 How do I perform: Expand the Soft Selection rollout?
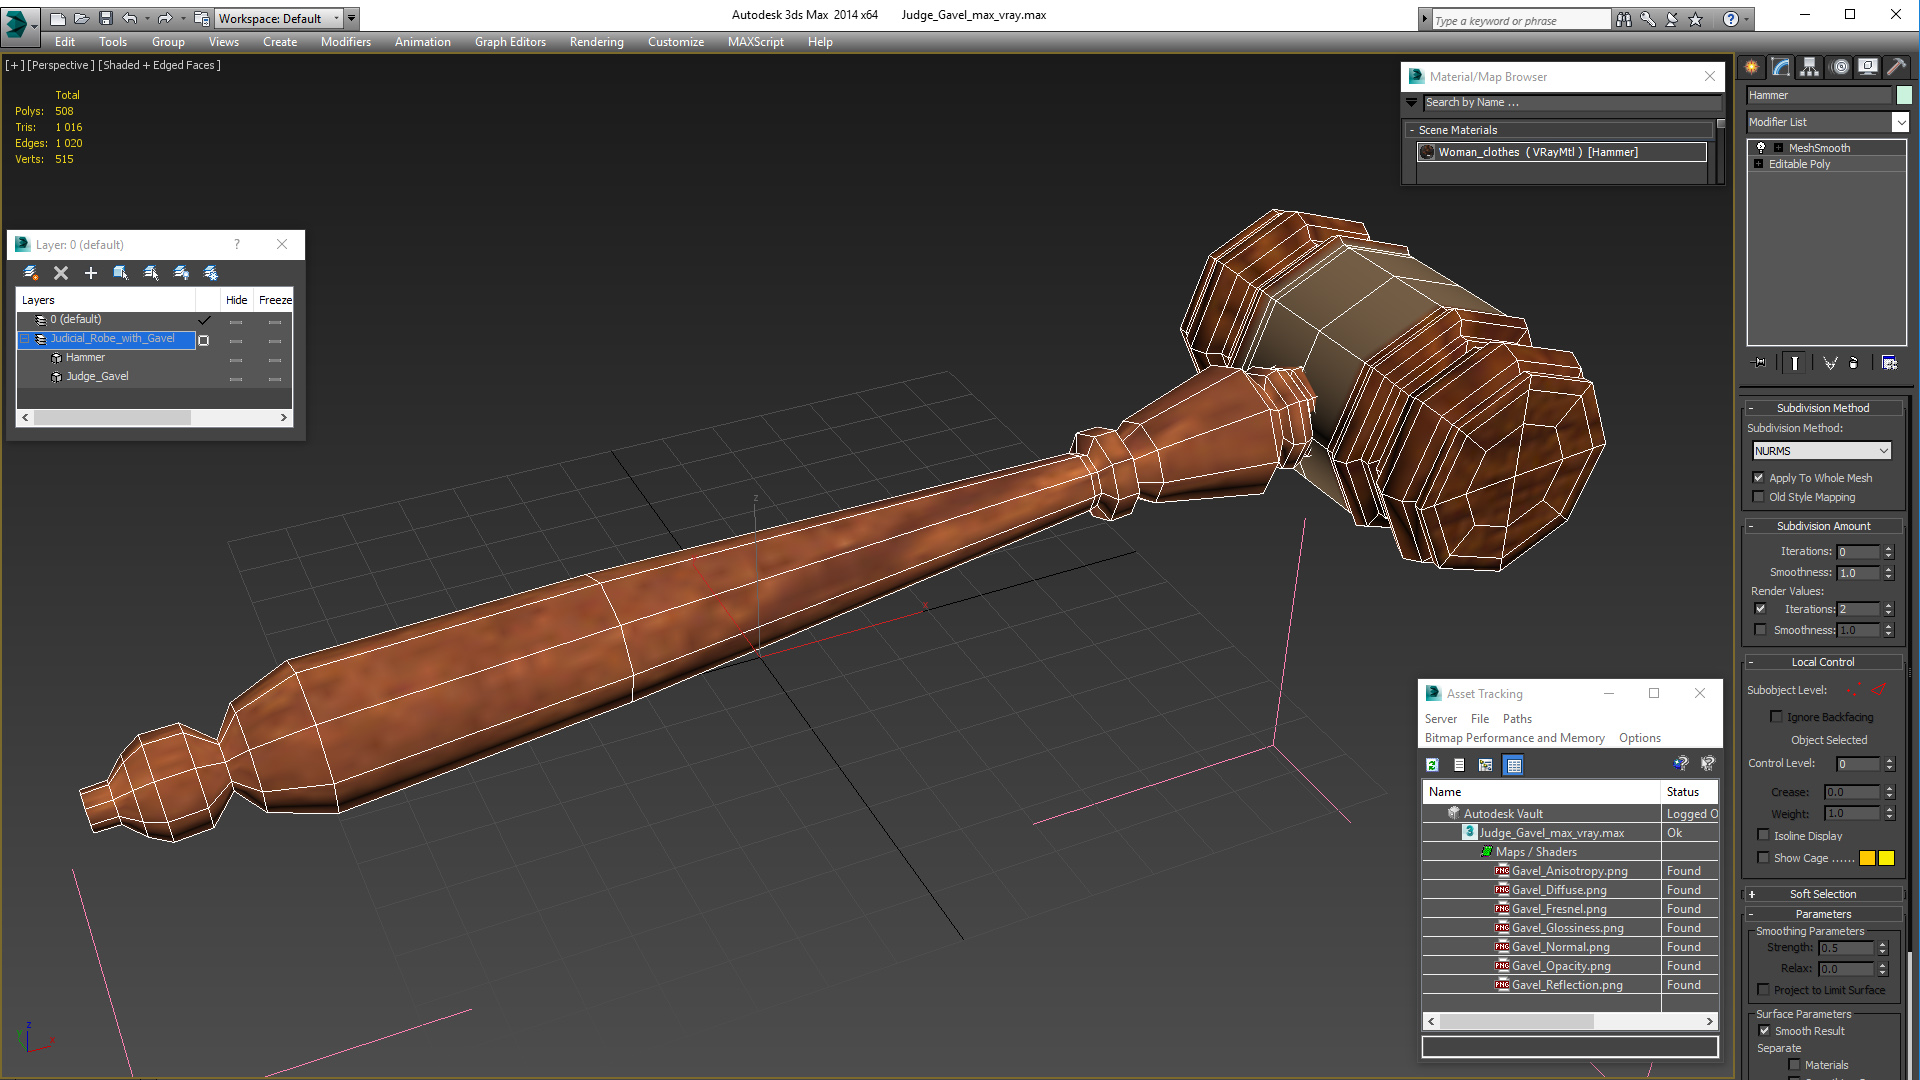(1822, 894)
